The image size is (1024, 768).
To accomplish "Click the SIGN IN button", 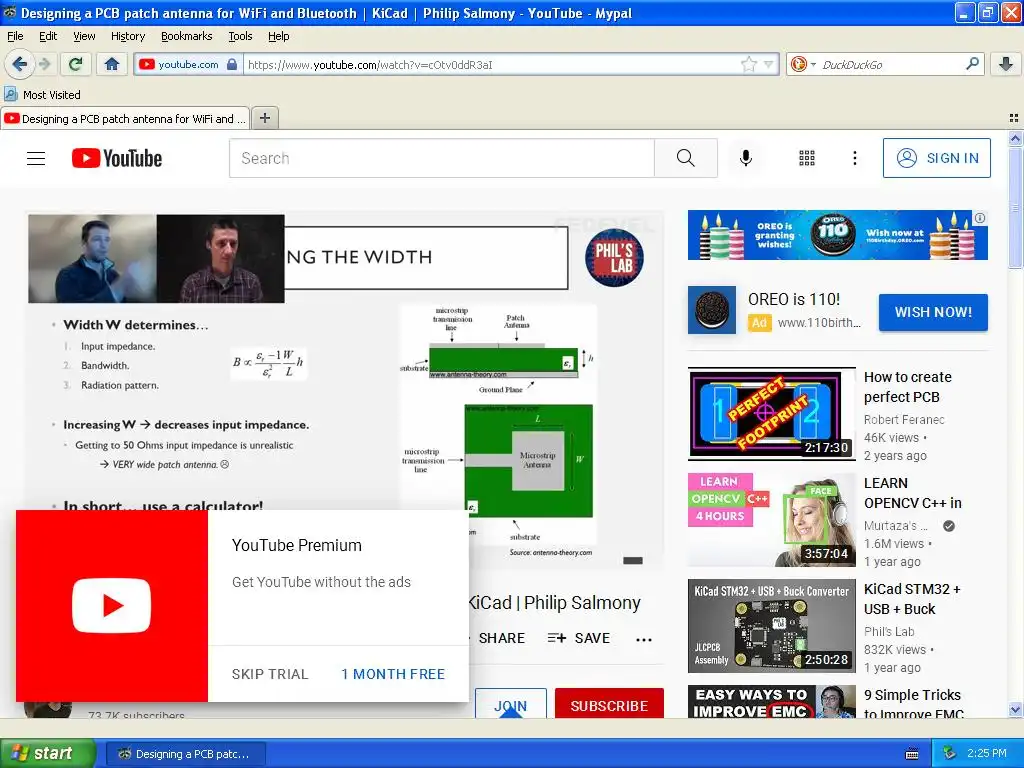I will tap(936, 158).
